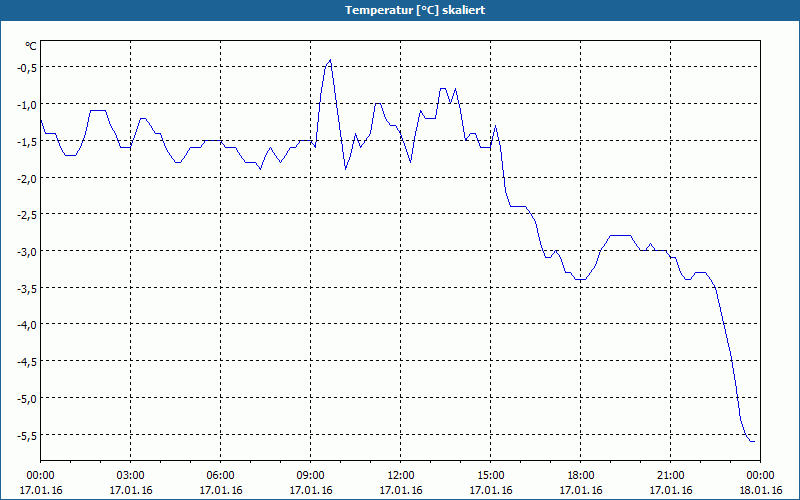
Task: Pick the -3,0 y-axis tick label
Action: coord(28,252)
